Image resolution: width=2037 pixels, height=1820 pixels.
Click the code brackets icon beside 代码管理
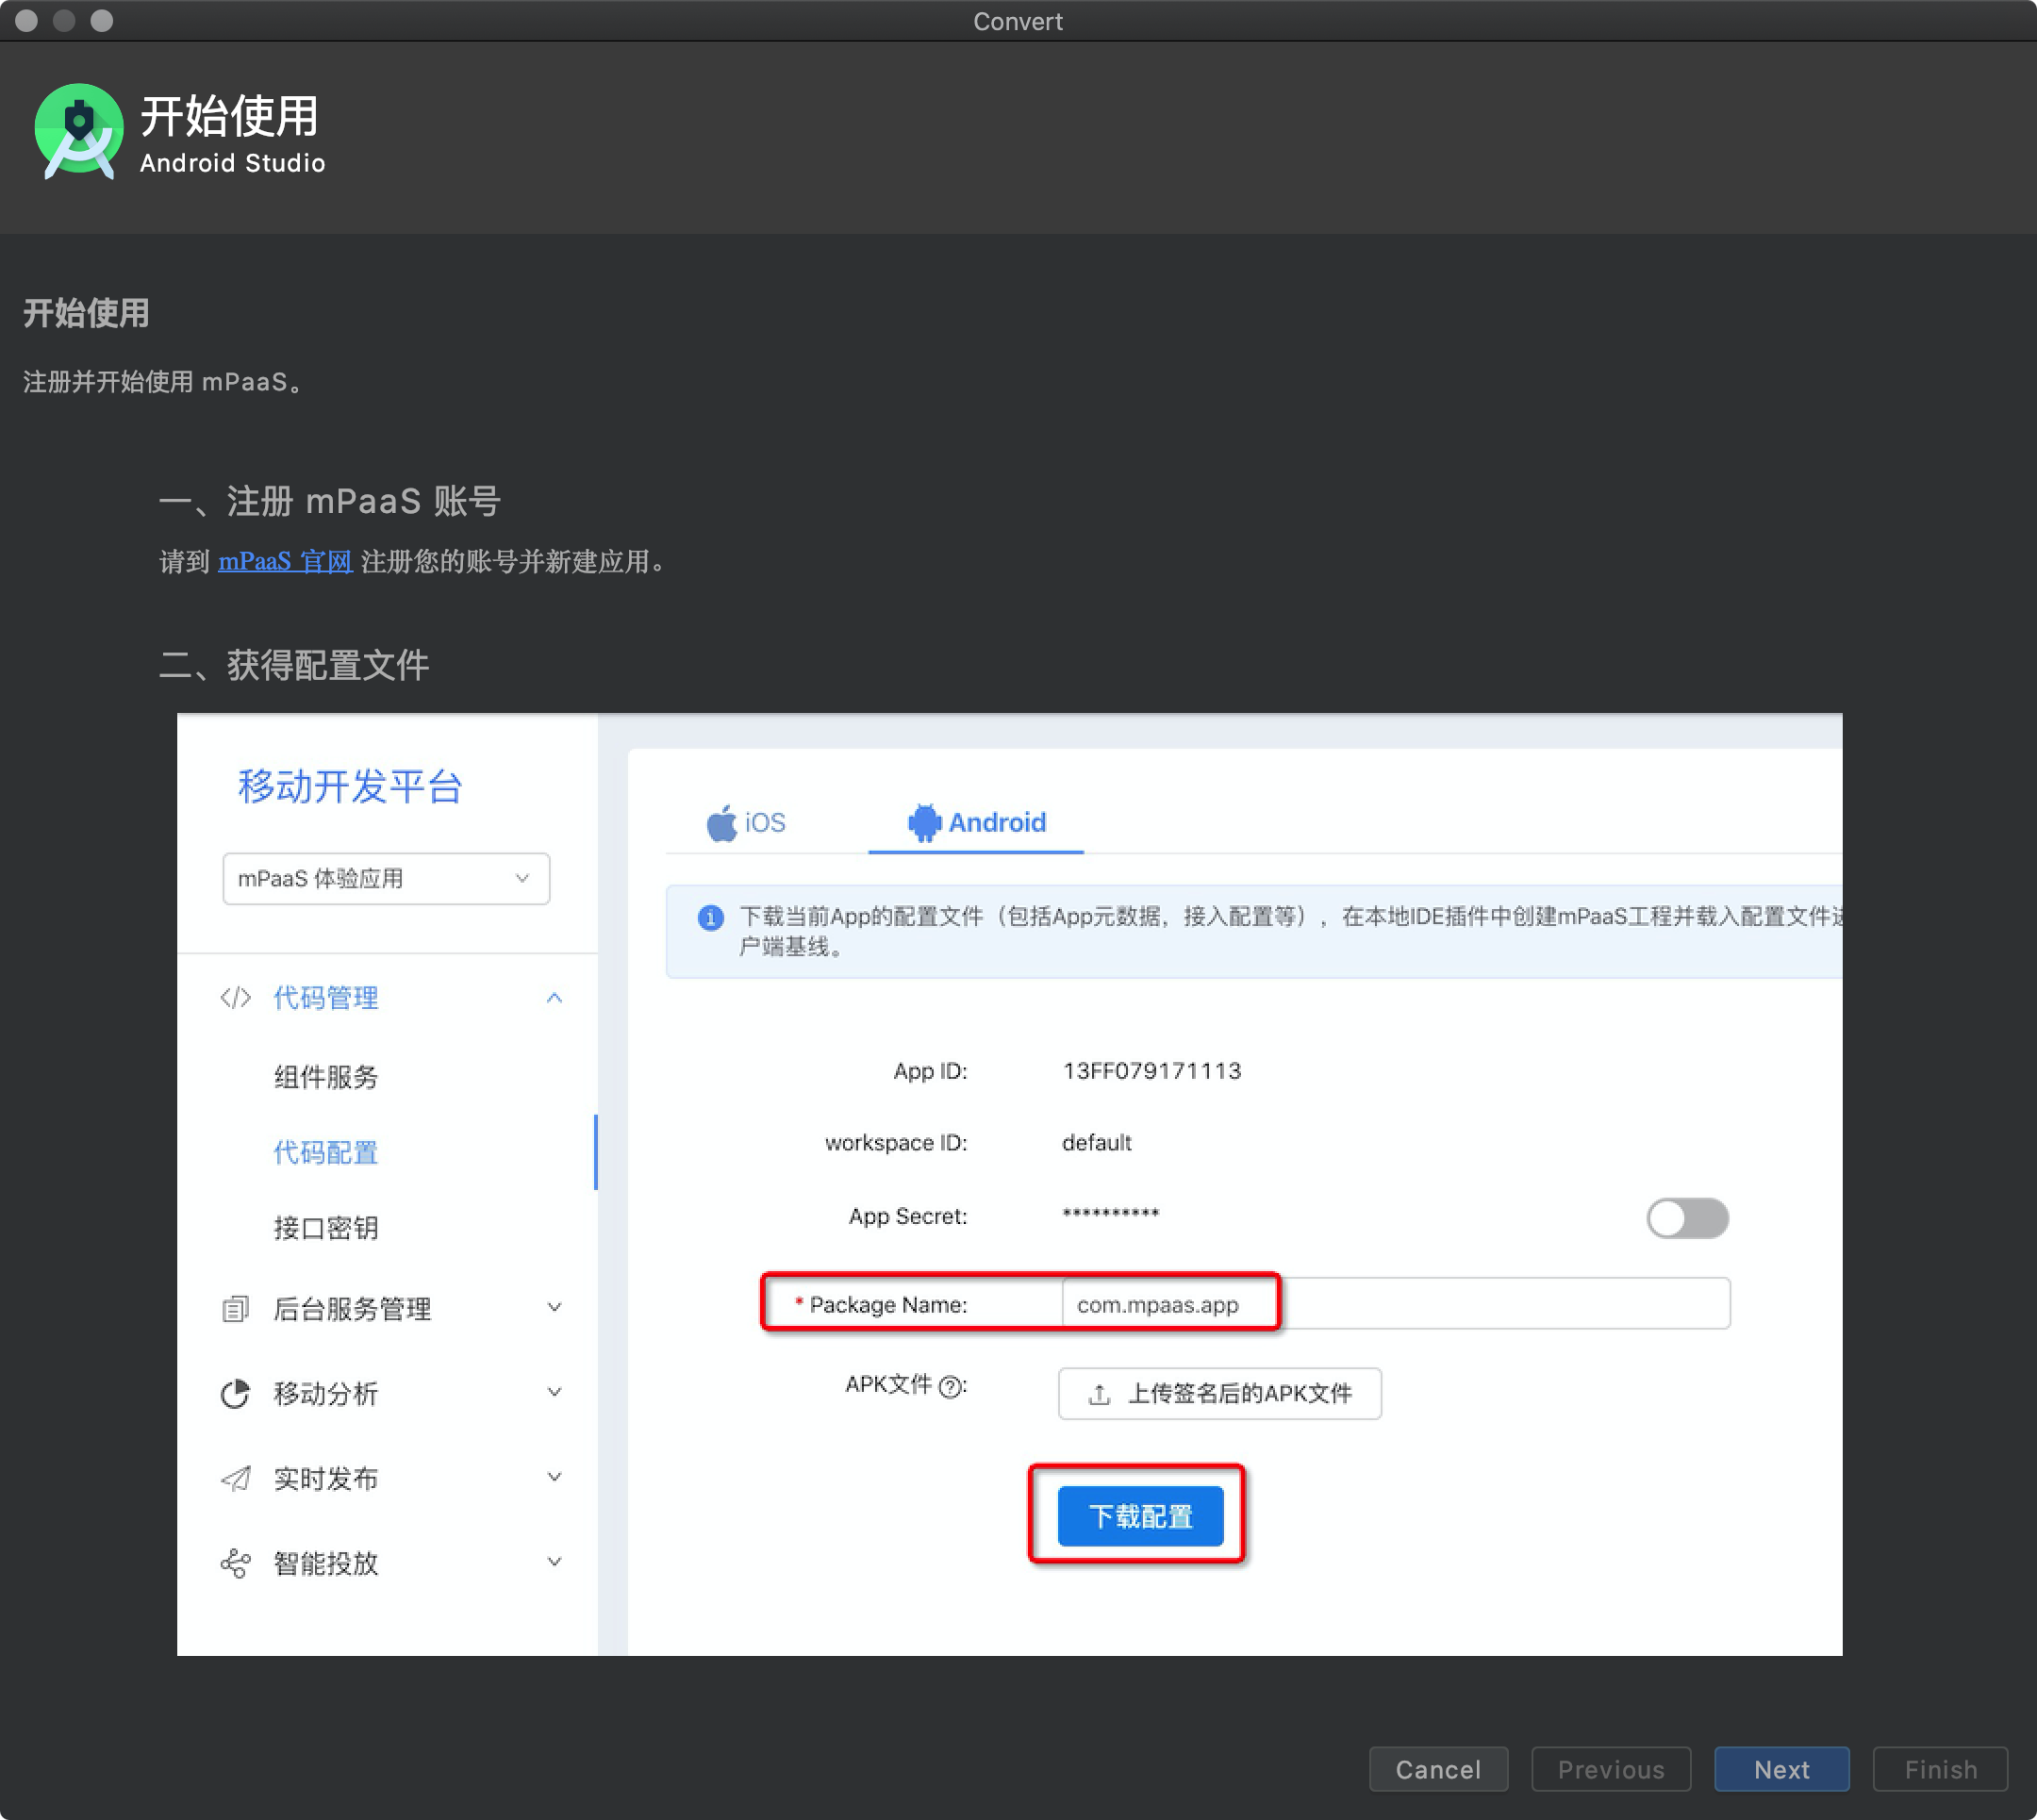(236, 998)
